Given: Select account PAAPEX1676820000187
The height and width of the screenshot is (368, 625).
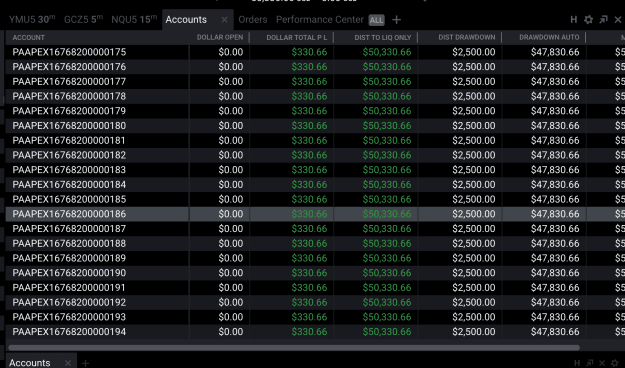Looking at the screenshot, I should pyautogui.click(x=69, y=229).
